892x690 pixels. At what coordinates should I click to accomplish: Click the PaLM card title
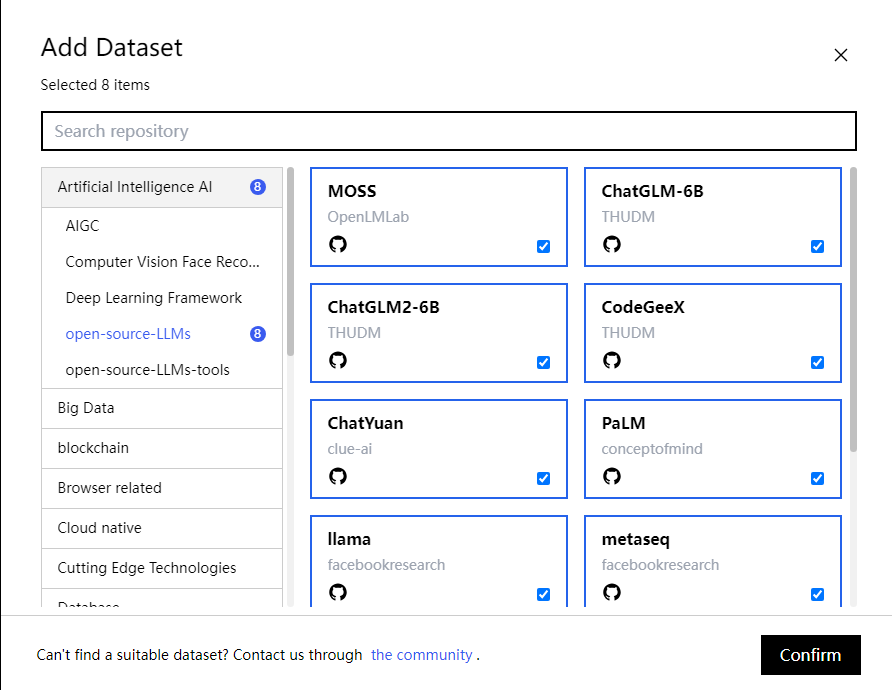click(623, 423)
